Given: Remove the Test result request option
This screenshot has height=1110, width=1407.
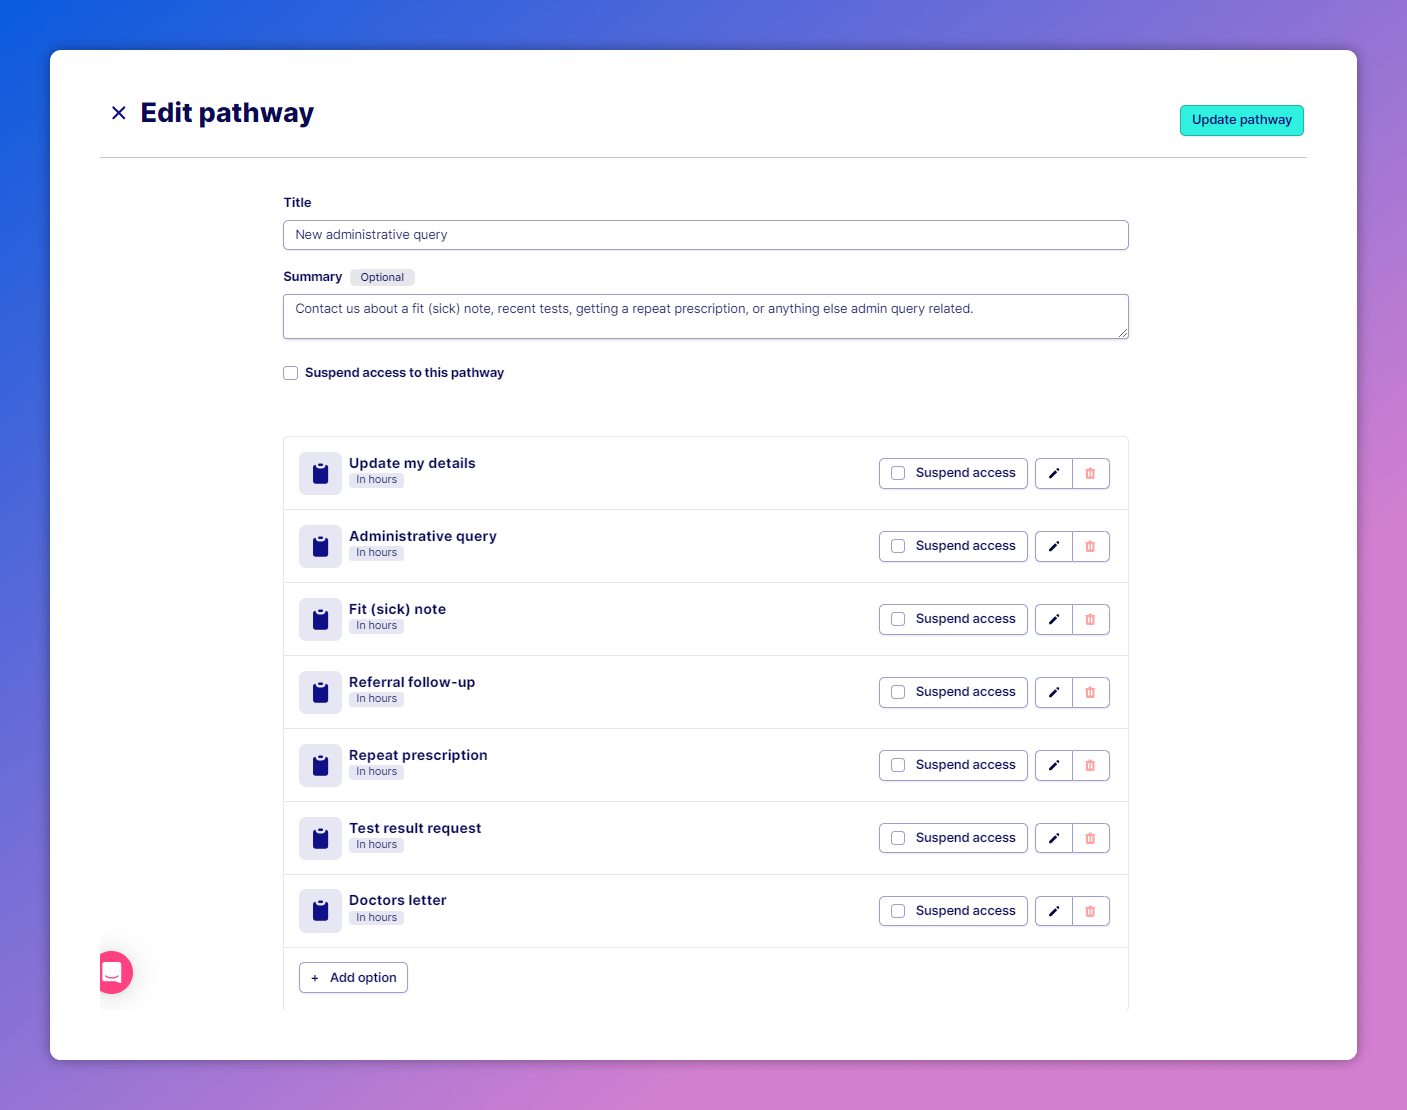Looking at the screenshot, I should point(1090,838).
